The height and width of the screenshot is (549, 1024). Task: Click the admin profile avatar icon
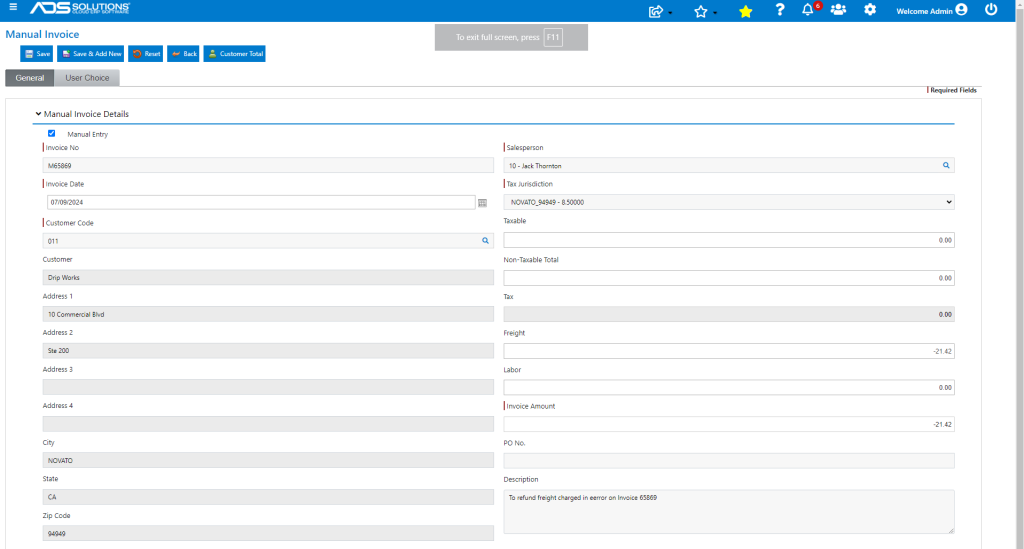[x=961, y=9]
